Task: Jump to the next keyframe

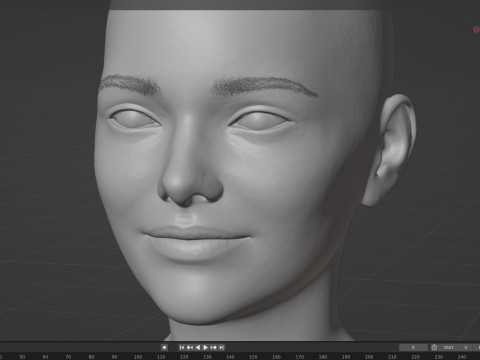Action: tap(214, 347)
